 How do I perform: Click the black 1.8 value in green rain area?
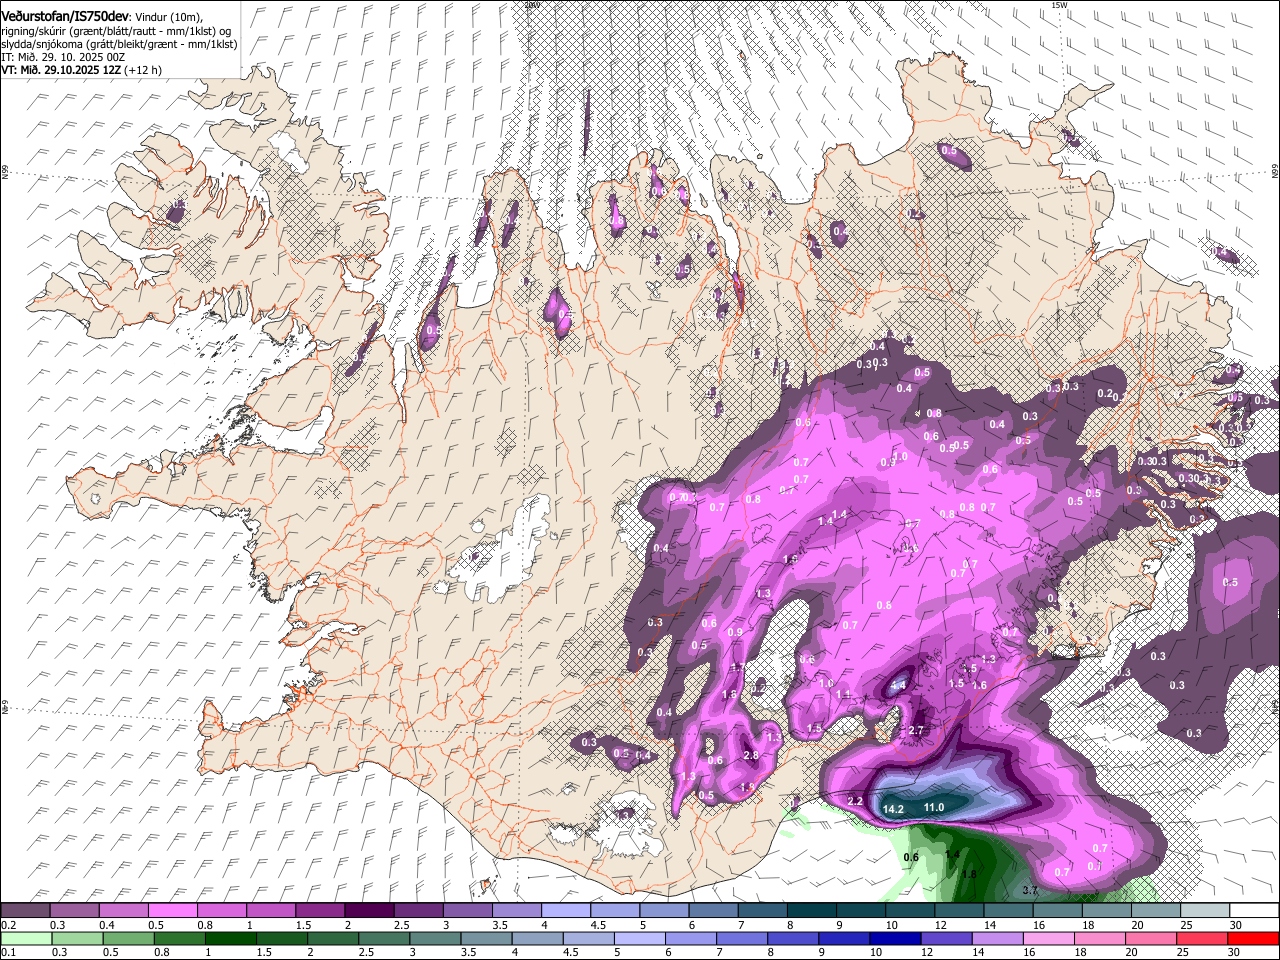pos(968,874)
